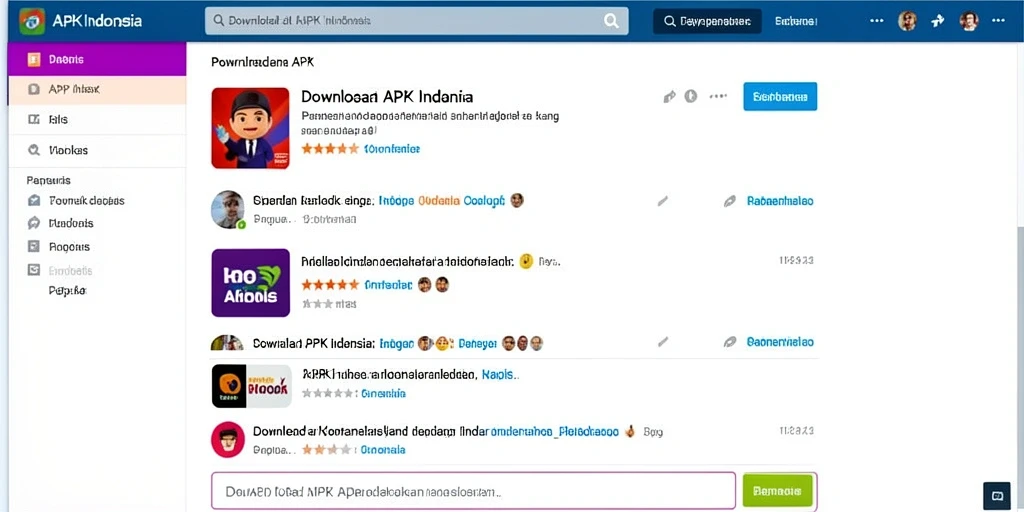1024x512 pixels.
Task: Open the Rogoms sidebar item
Action: coord(69,247)
